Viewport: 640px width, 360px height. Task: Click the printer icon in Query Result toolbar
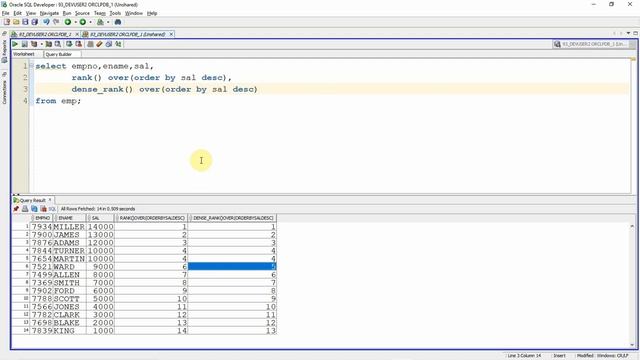pyautogui.click(x=25, y=209)
